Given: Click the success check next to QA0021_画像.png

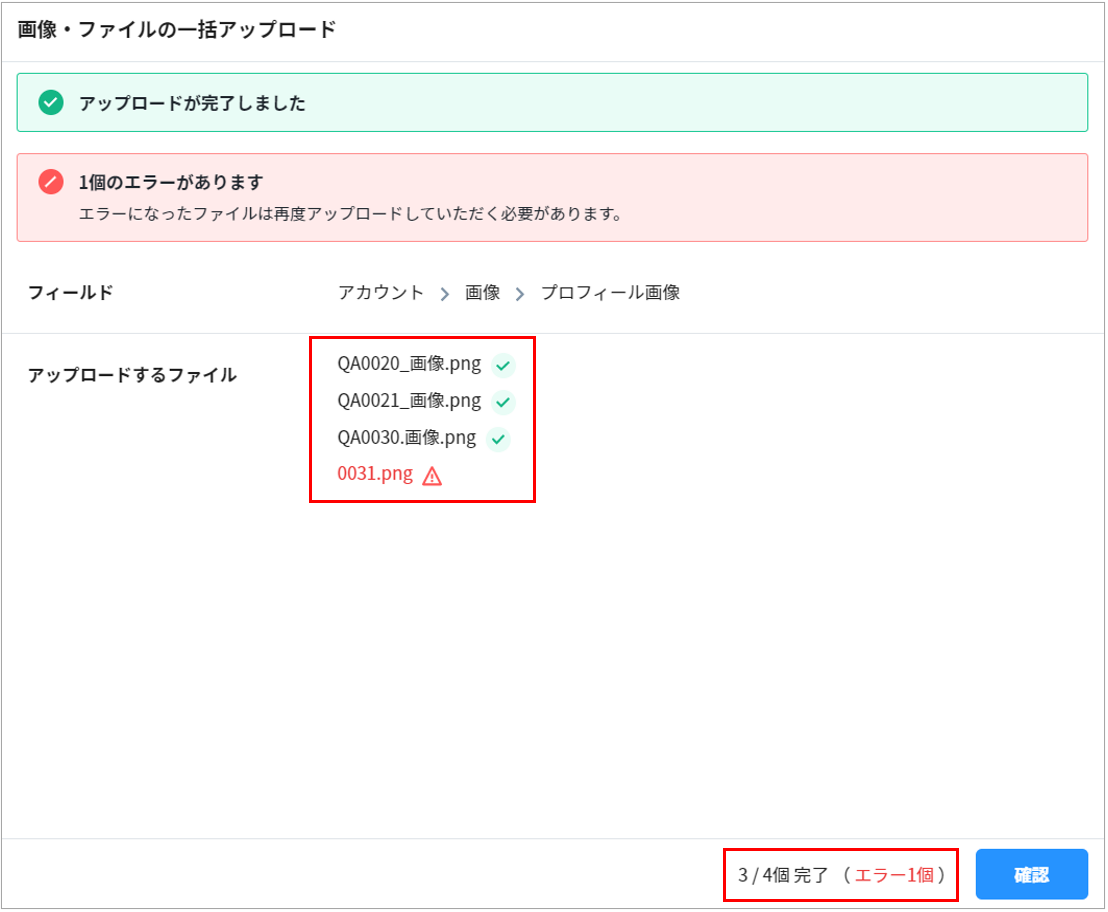Looking at the screenshot, I should pyautogui.click(x=503, y=403).
